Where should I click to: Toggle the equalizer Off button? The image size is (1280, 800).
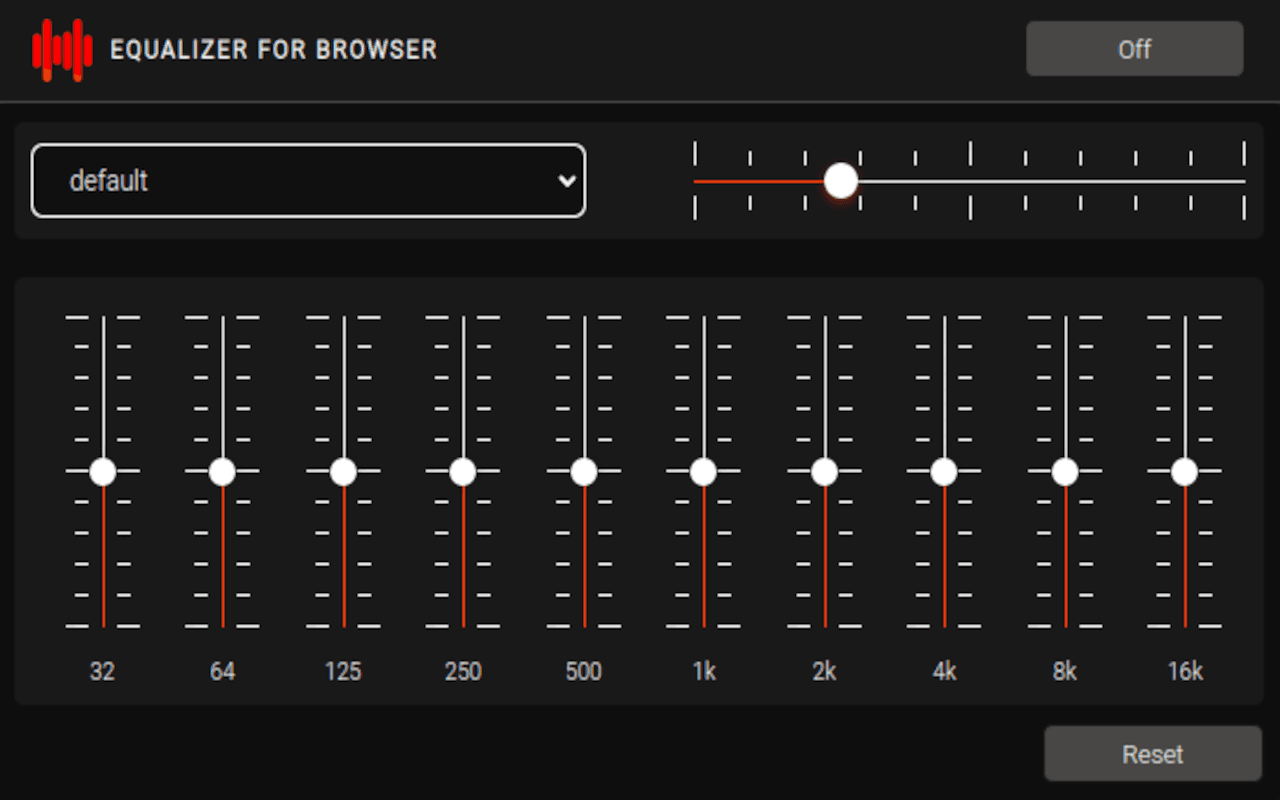(1135, 49)
